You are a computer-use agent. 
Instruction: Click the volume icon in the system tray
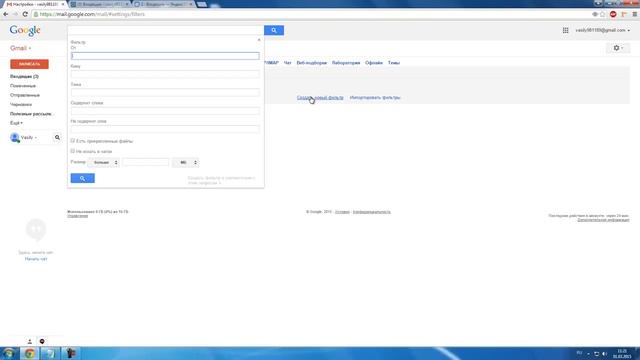pyautogui.click(x=605, y=353)
